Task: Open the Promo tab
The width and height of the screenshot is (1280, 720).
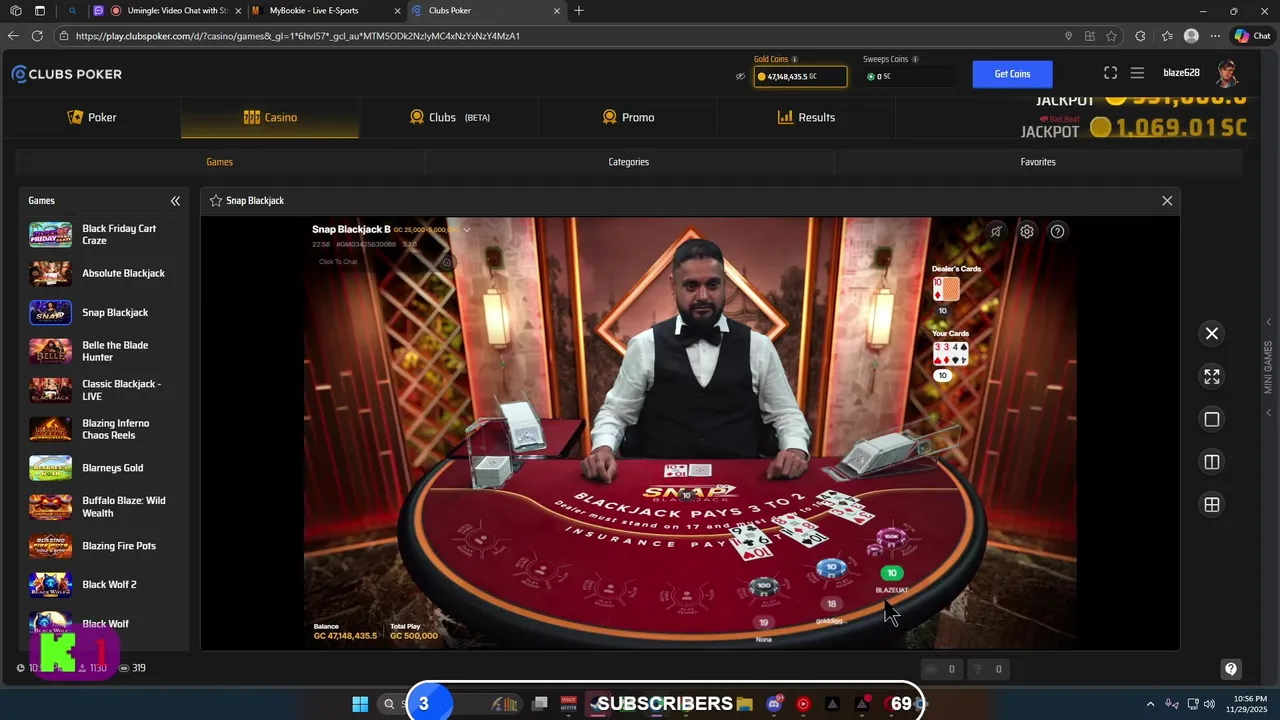Action: (628, 117)
